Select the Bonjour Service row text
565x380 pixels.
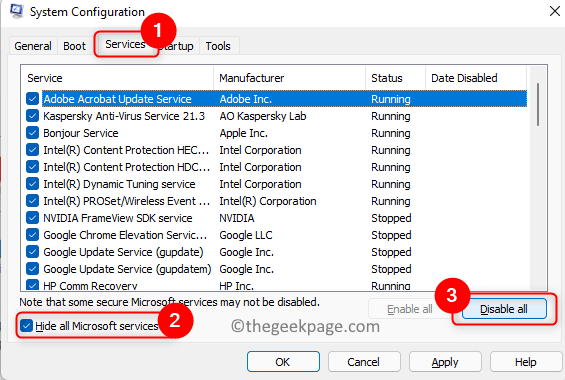coord(81,133)
